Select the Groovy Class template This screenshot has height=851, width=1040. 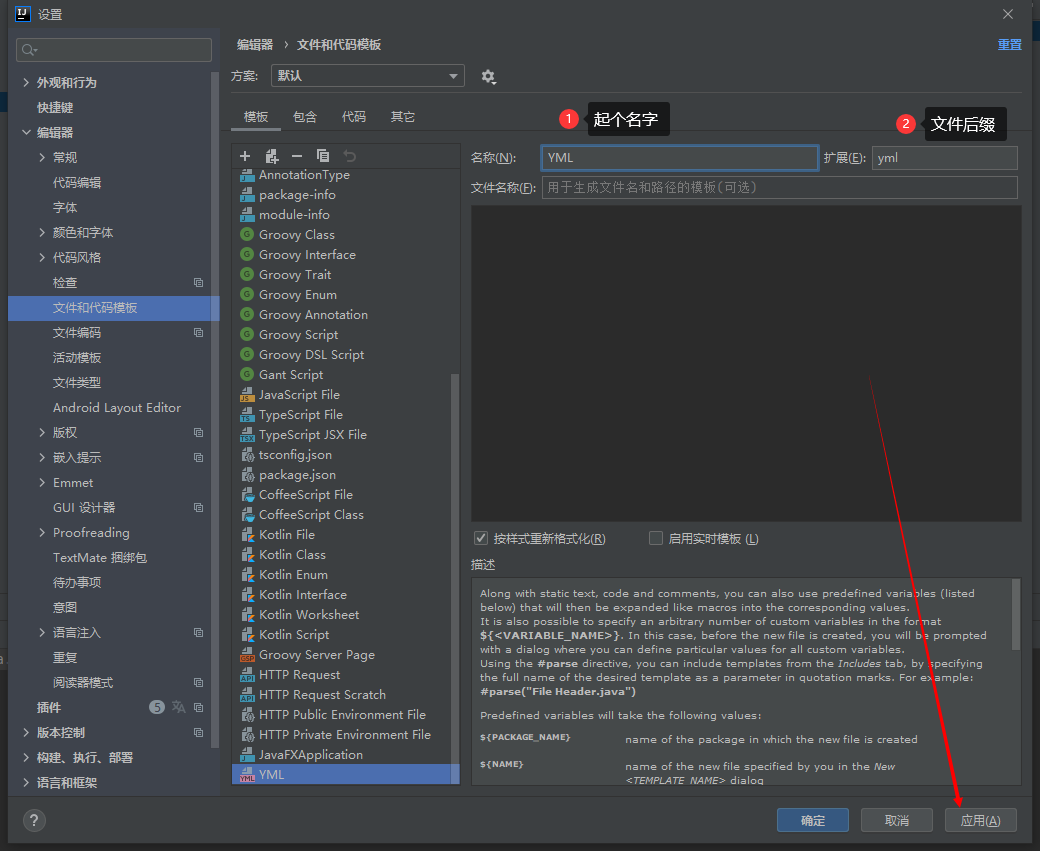point(296,235)
